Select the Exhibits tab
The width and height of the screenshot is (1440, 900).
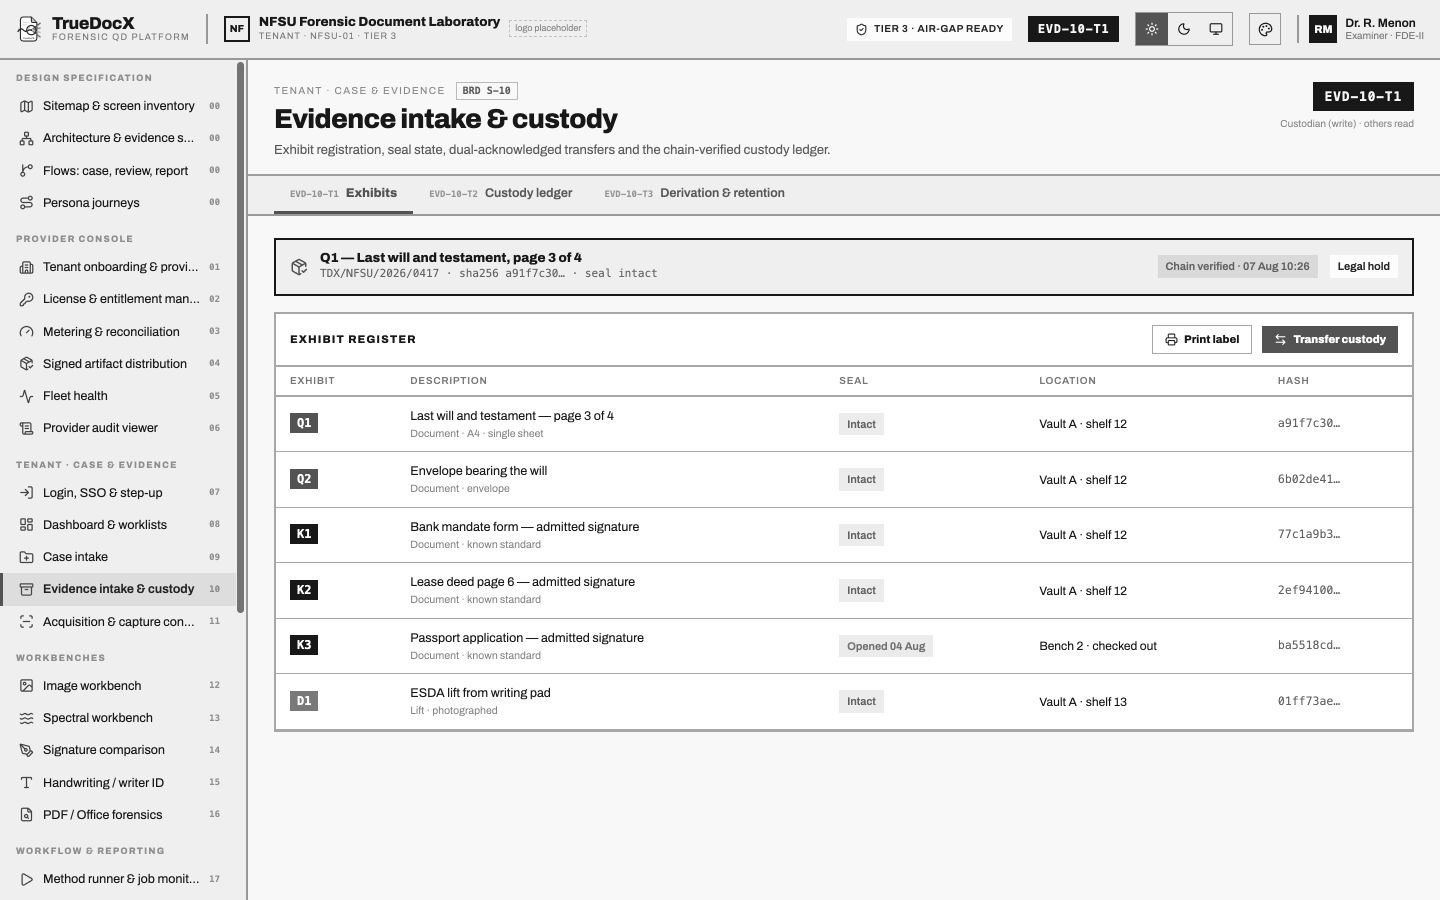point(343,194)
